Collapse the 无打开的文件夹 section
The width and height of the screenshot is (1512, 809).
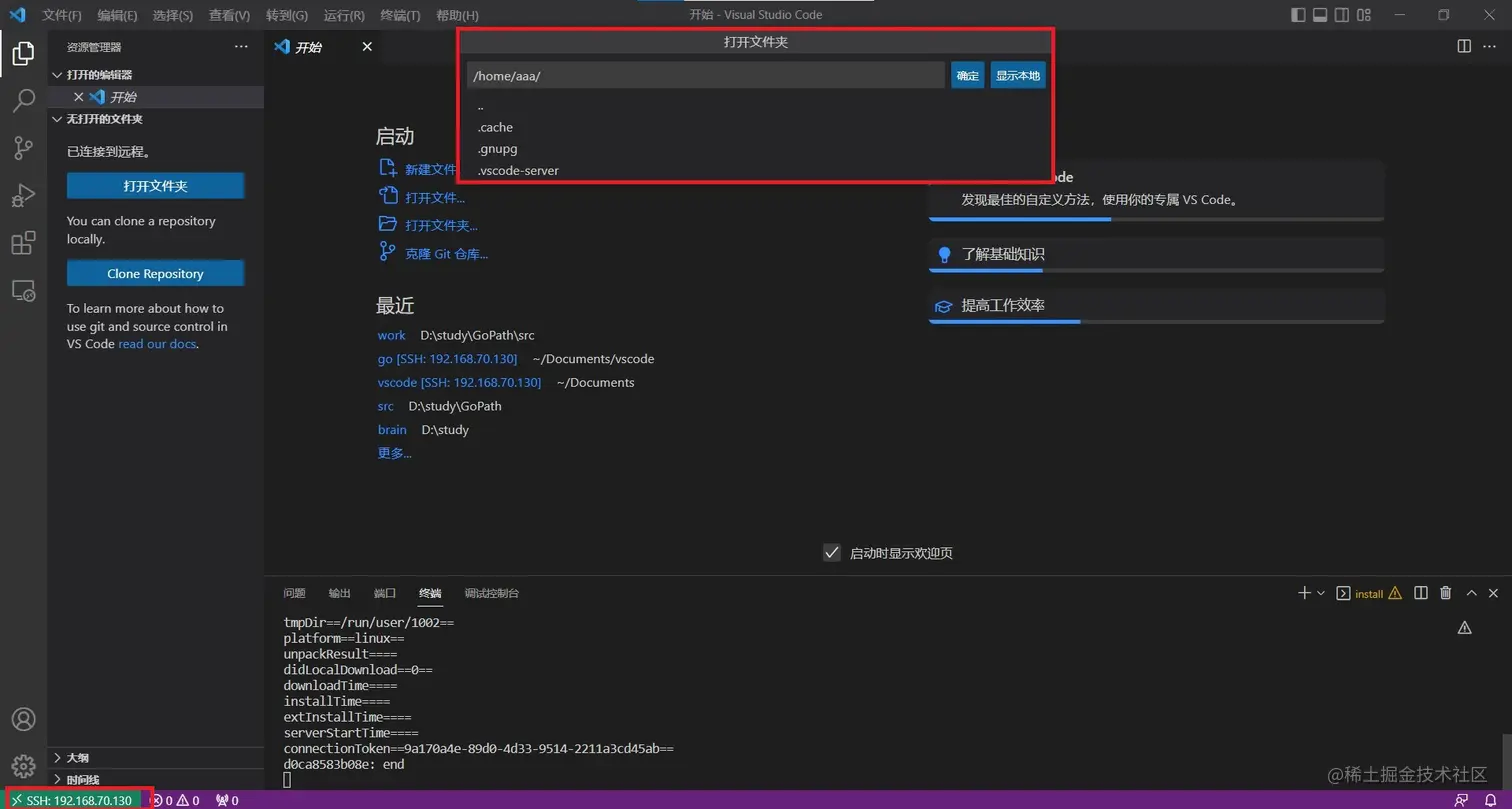(x=156, y=119)
